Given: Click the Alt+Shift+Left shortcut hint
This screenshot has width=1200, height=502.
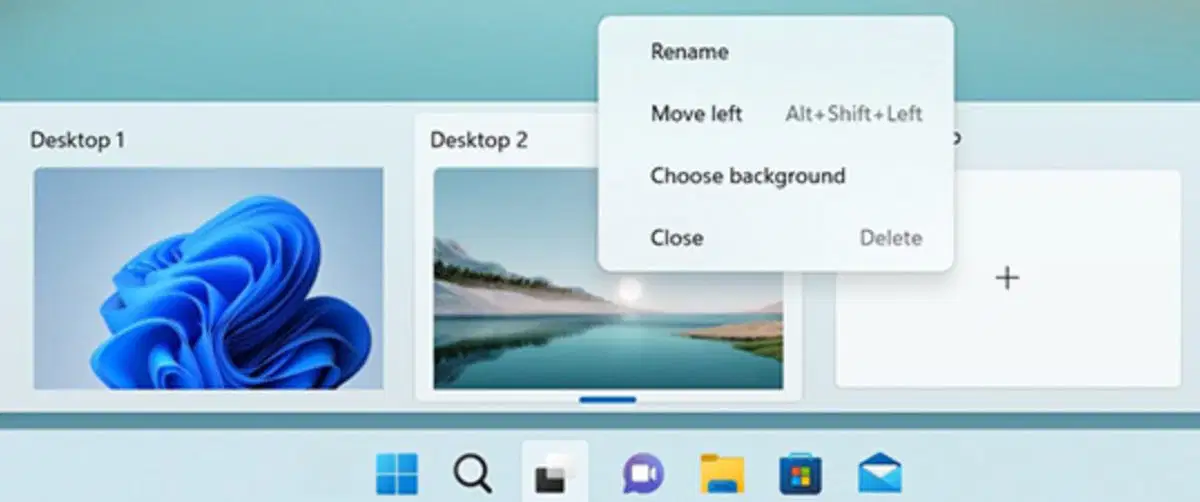Looking at the screenshot, I should (854, 114).
